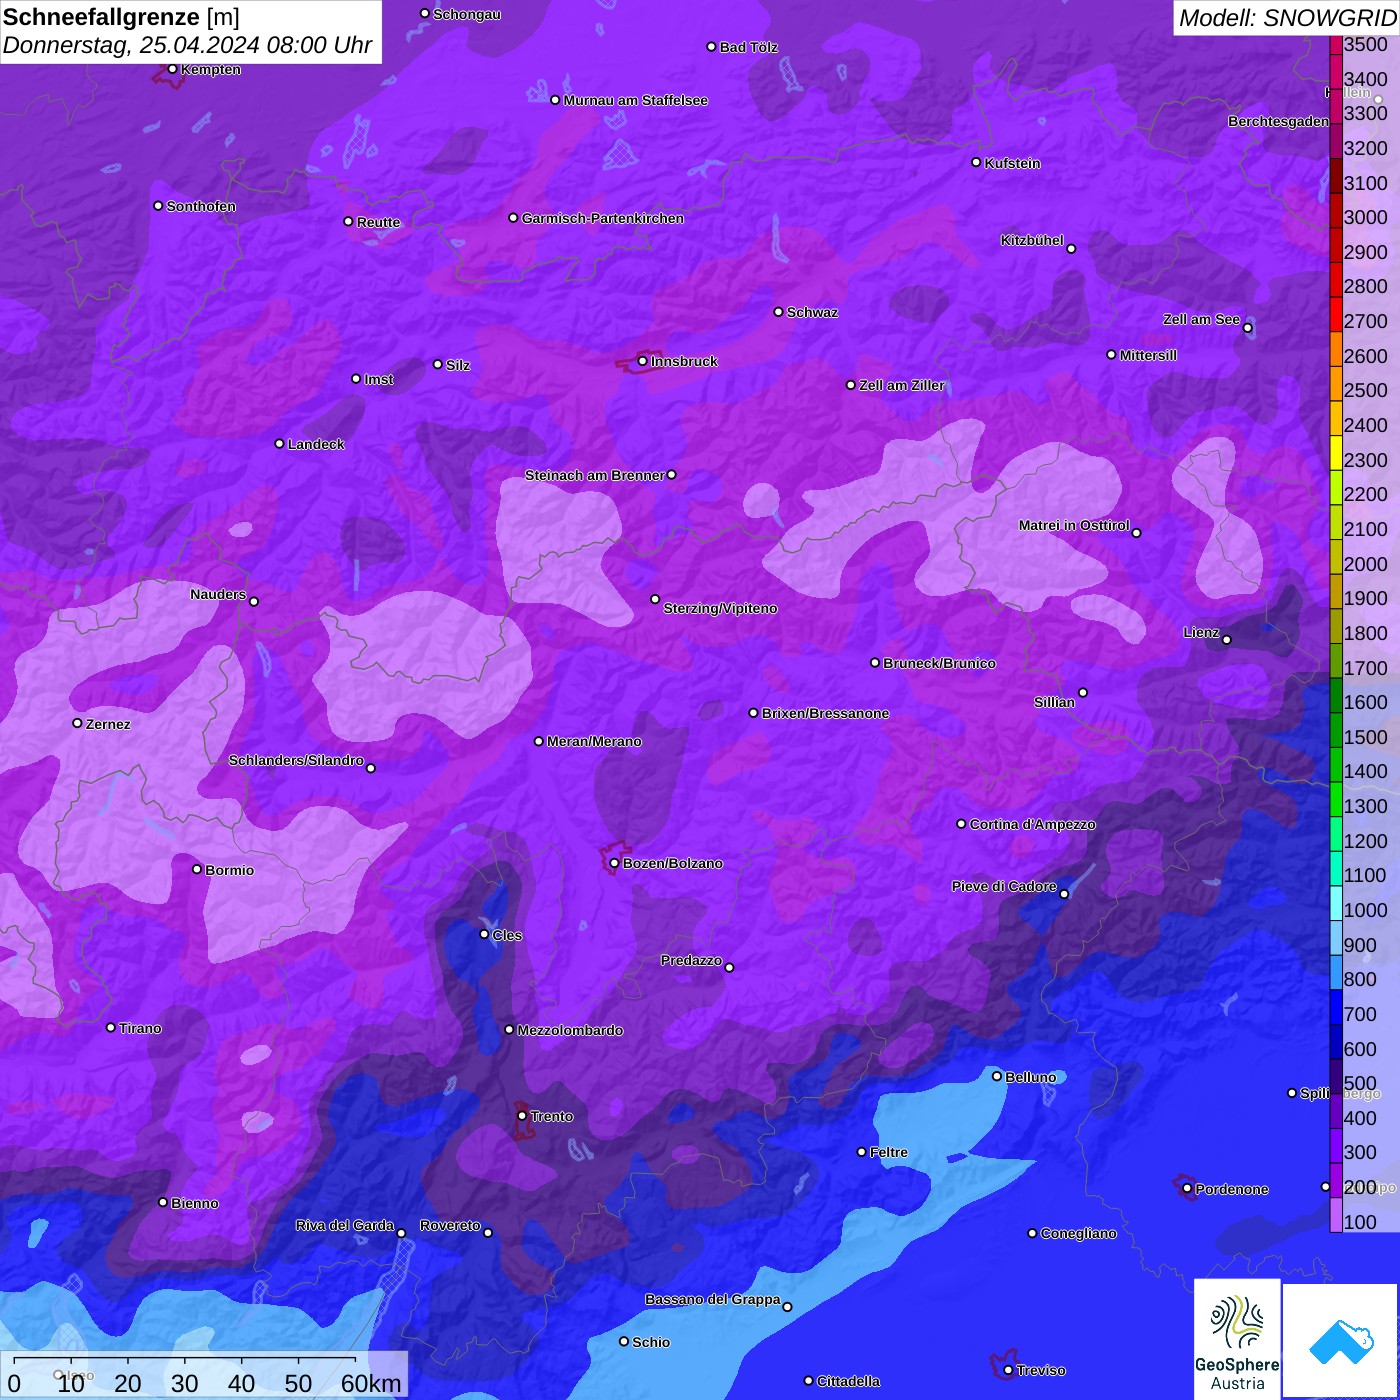Click the 'Reutte' label
The width and height of the screenshot is (1400, 1400).
click(379, 222)
